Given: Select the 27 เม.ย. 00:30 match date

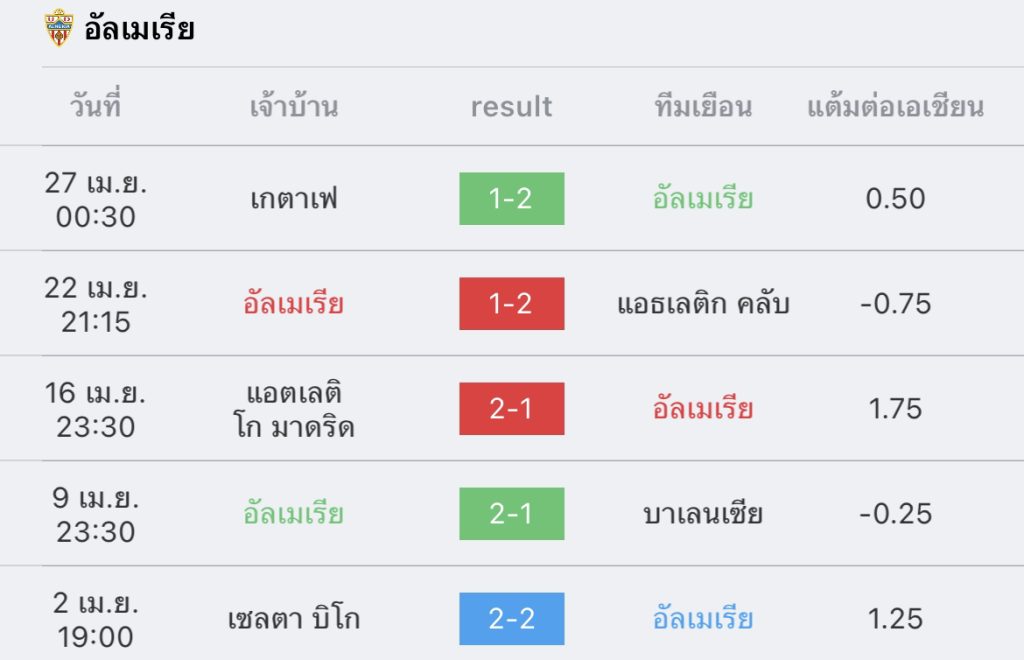Looking at the screenshot, I should click(95, 199).
